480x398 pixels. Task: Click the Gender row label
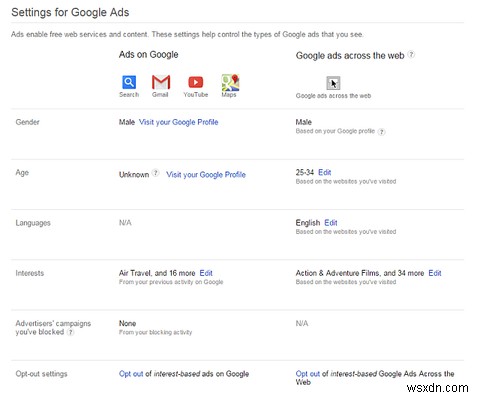[28, 122]
